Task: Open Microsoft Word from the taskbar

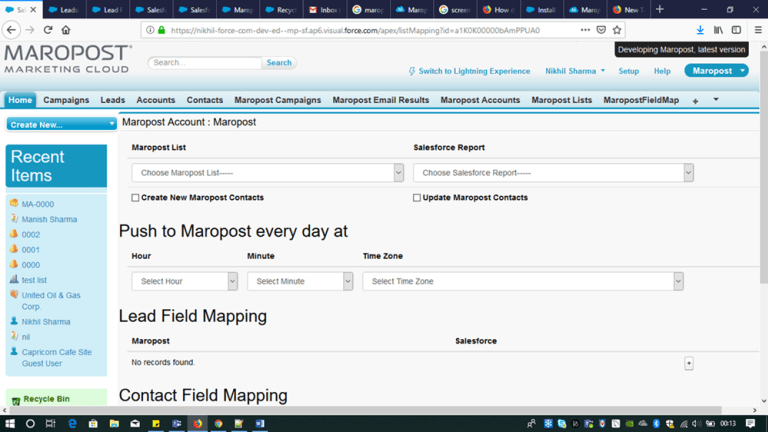Action: [260, 423]
